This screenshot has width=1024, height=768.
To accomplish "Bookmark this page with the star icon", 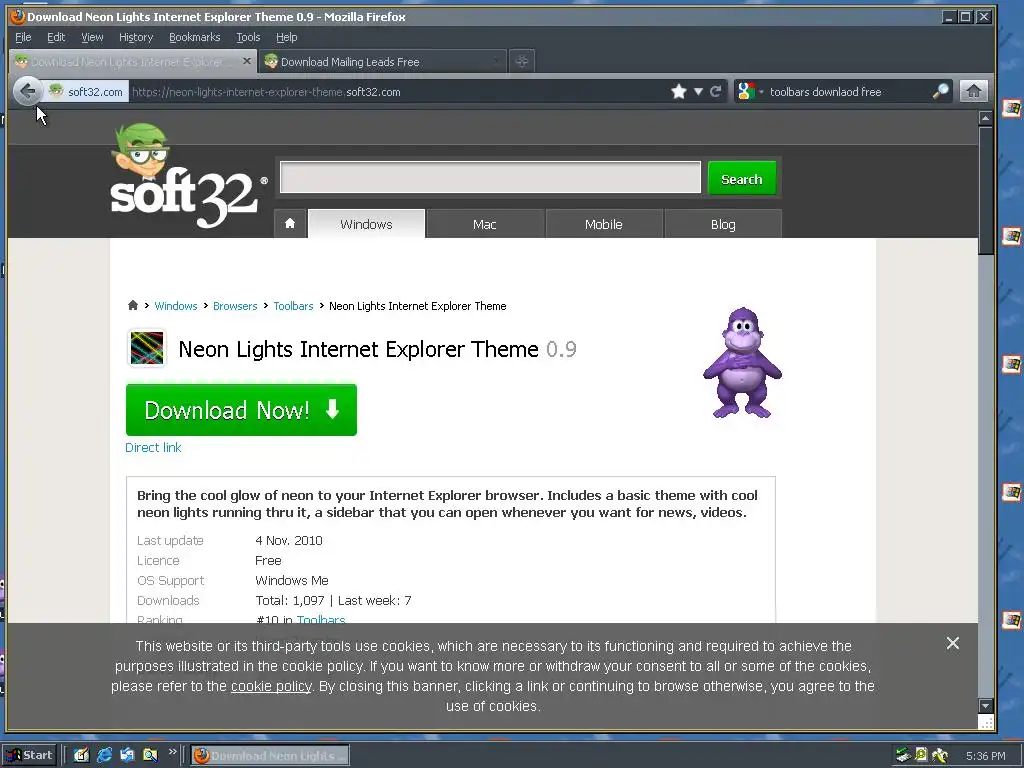I will point(679,91).
